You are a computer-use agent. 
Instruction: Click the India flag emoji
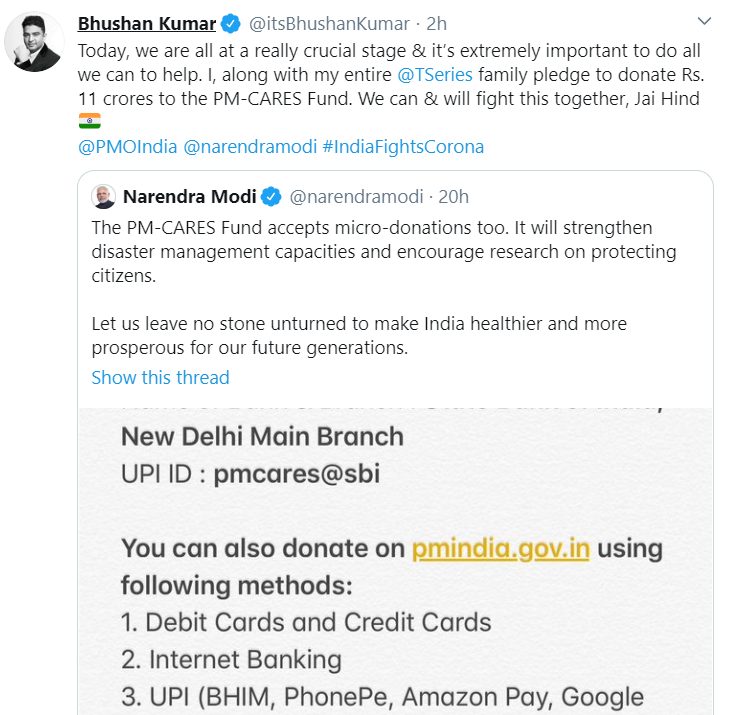click(89, 122)
